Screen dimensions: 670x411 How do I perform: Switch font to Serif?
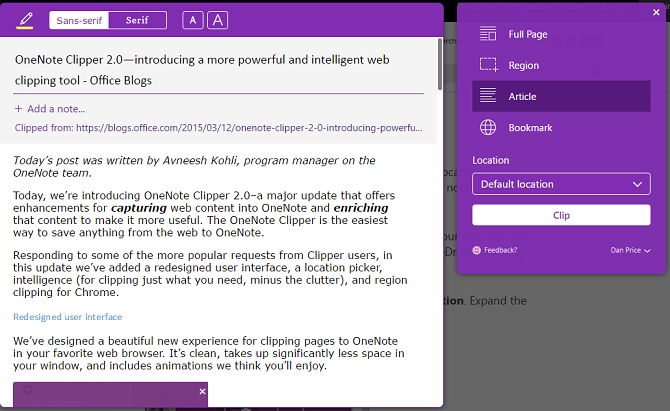pos(137,20)
